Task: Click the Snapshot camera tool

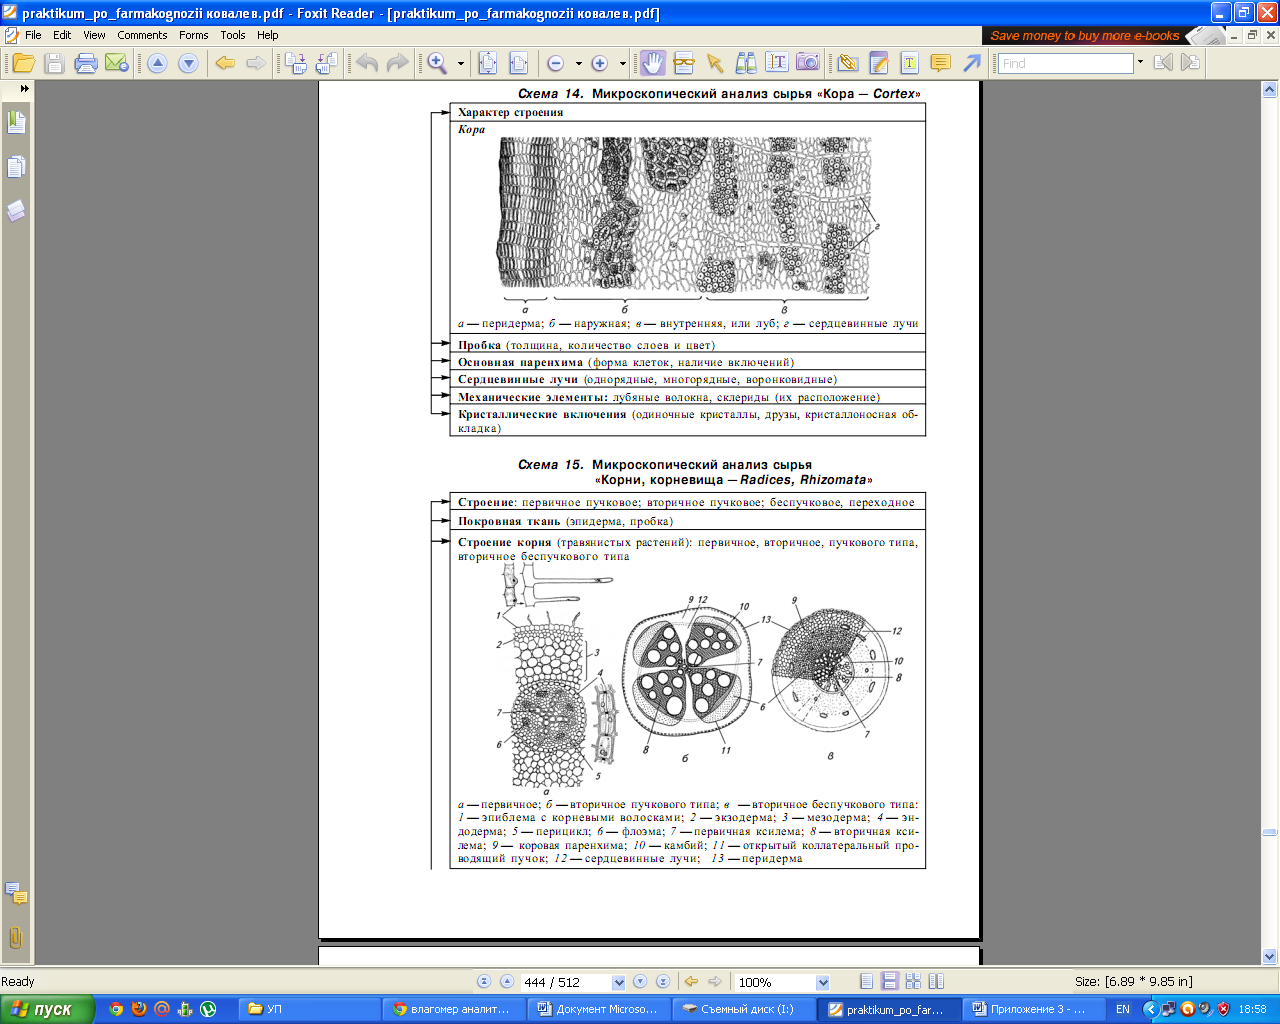Action: pyautogui.click(x=808, y=63)
